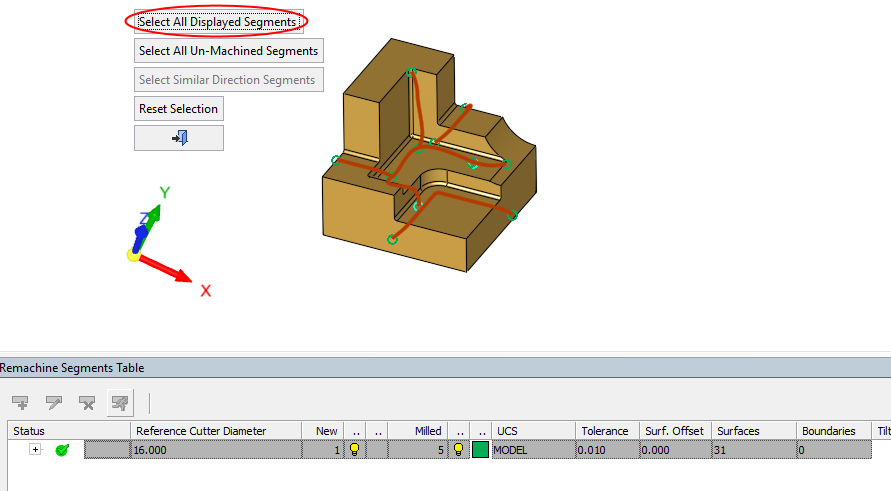Click the delete segment row toolbar icon
Image resolution: width=891 pixels, height=491 pixels.
coord(87,403)
